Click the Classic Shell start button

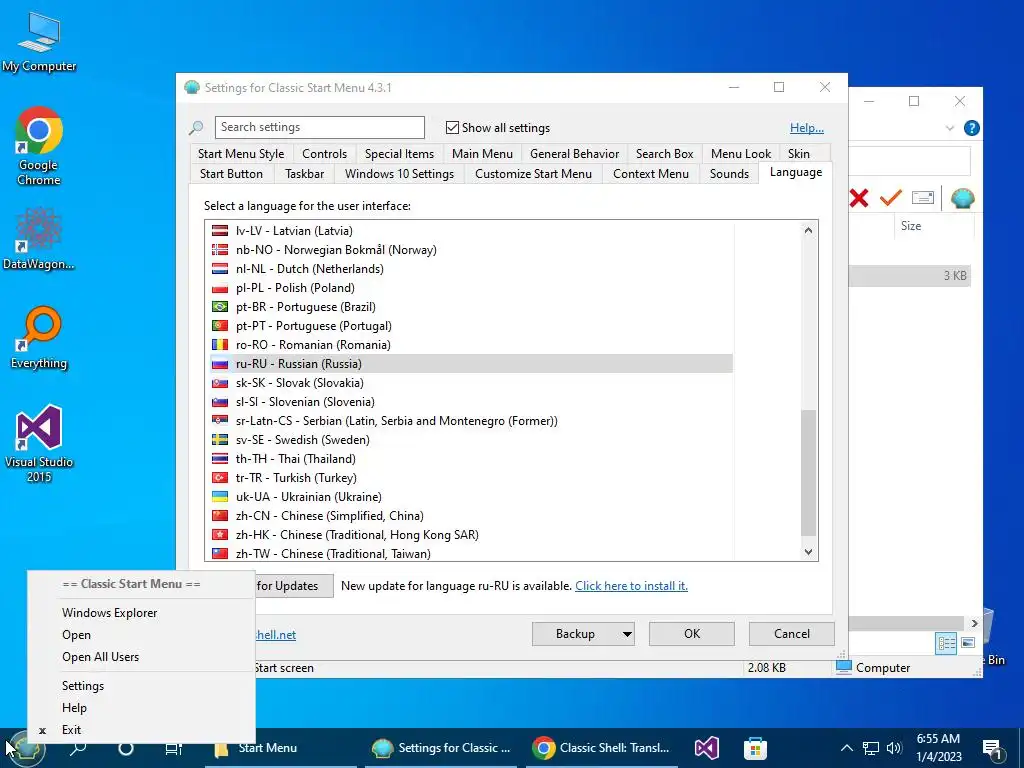pyautogui.click(x=26, y=748)
